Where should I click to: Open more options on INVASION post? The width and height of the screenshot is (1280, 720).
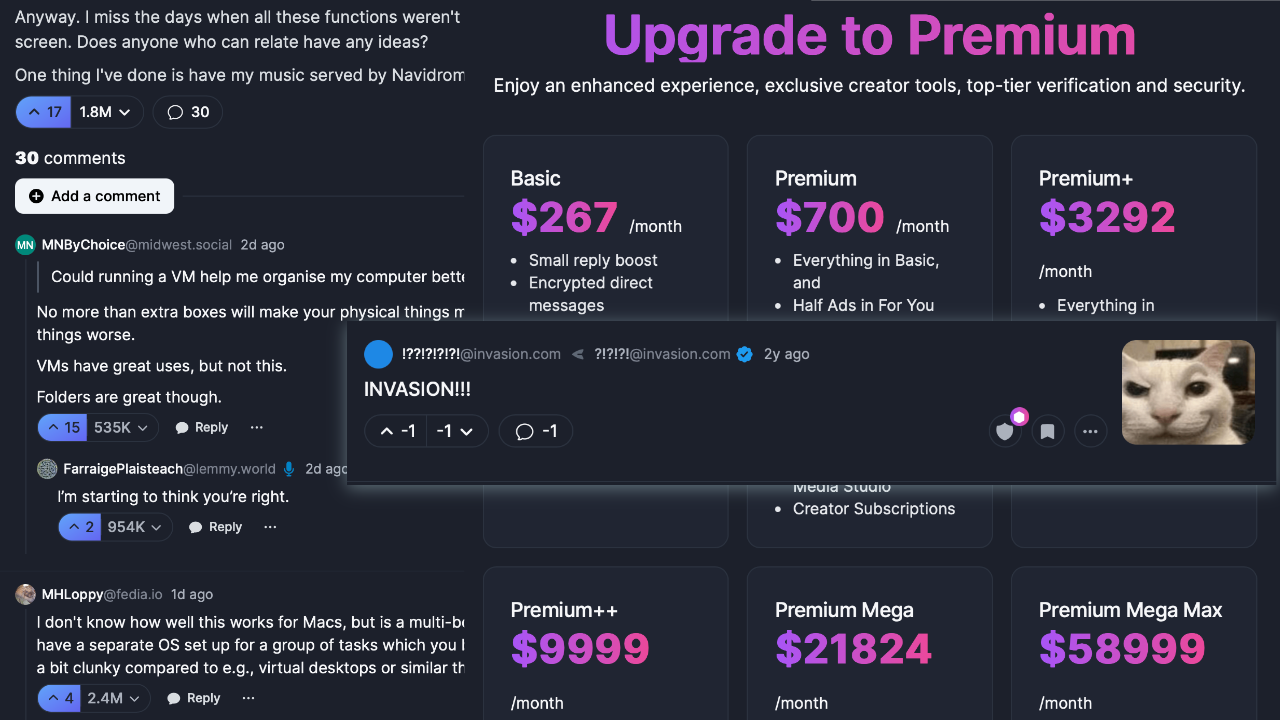coord(1090,431)
